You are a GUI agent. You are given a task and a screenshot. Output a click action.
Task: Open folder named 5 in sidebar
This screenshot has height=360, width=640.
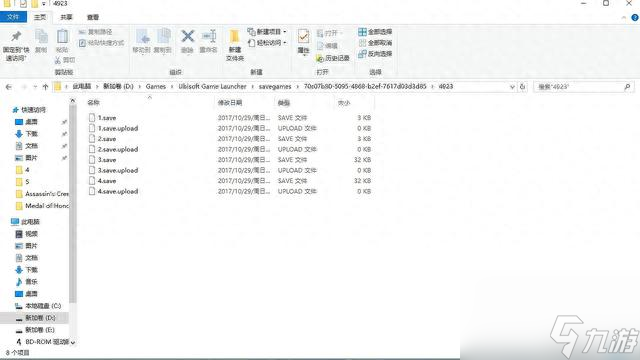tap(27, 182)
